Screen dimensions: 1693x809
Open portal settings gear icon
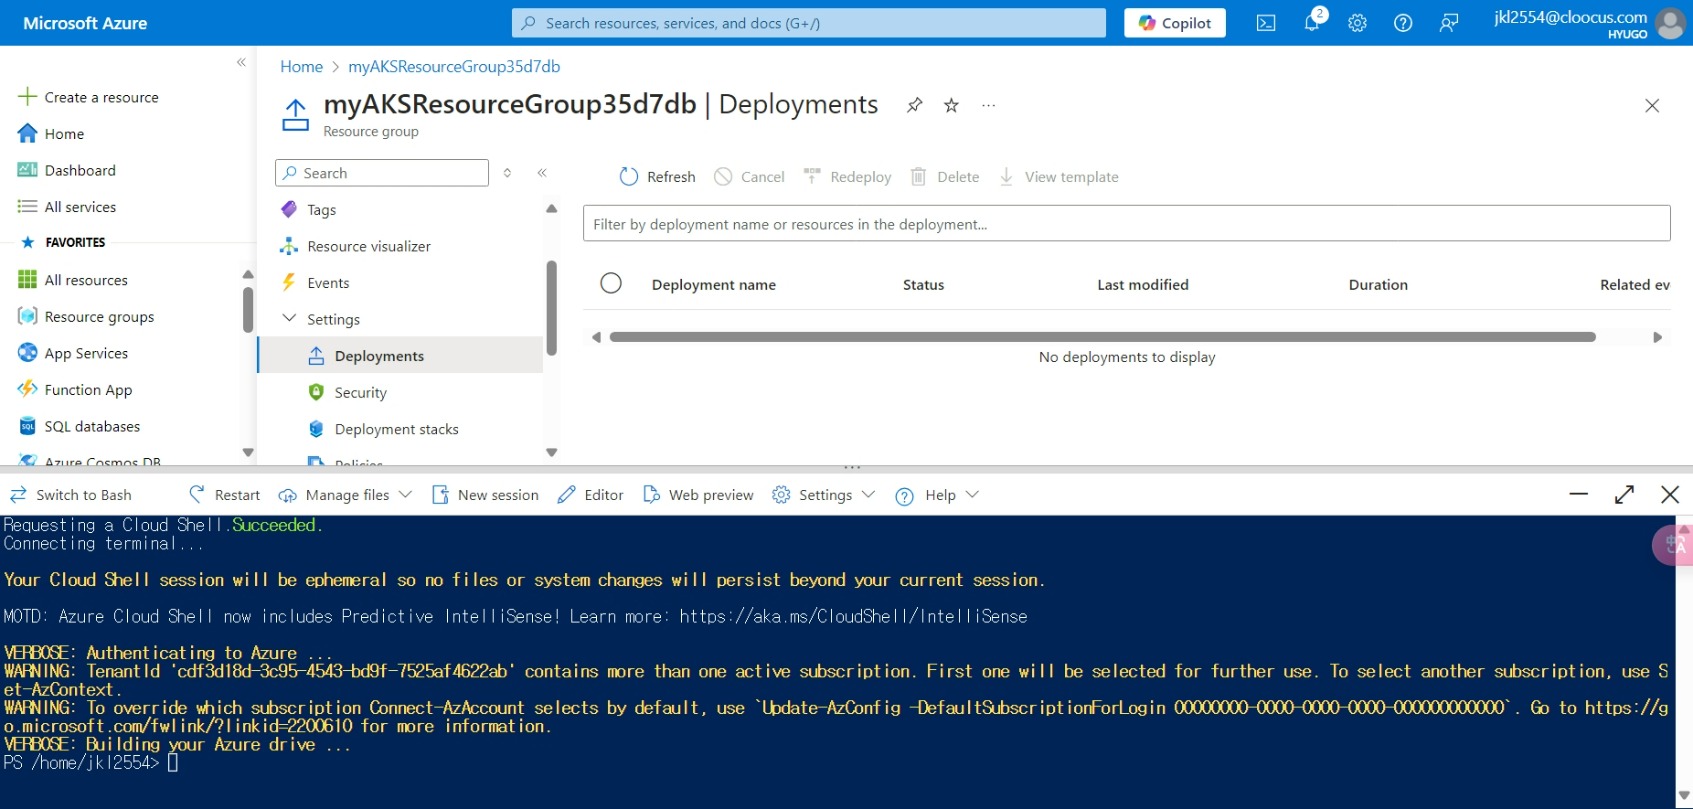[1357, 23]
